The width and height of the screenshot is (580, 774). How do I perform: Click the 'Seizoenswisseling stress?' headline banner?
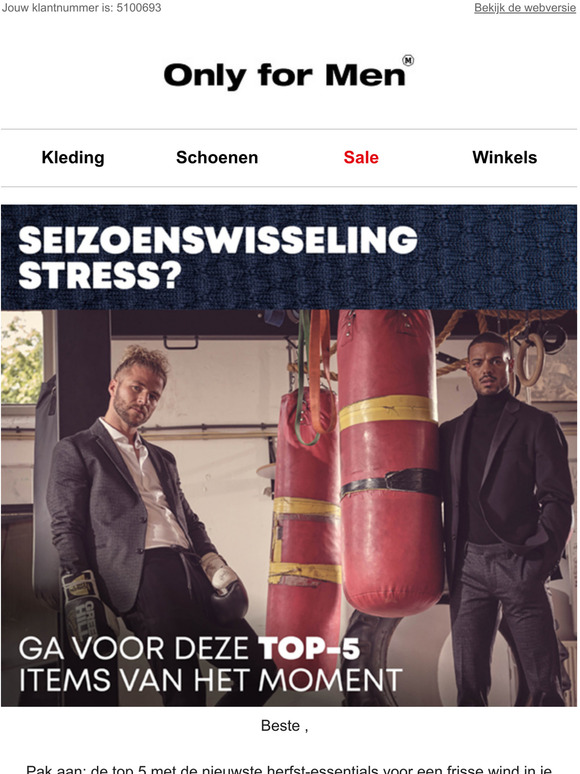tap(289, 257)
